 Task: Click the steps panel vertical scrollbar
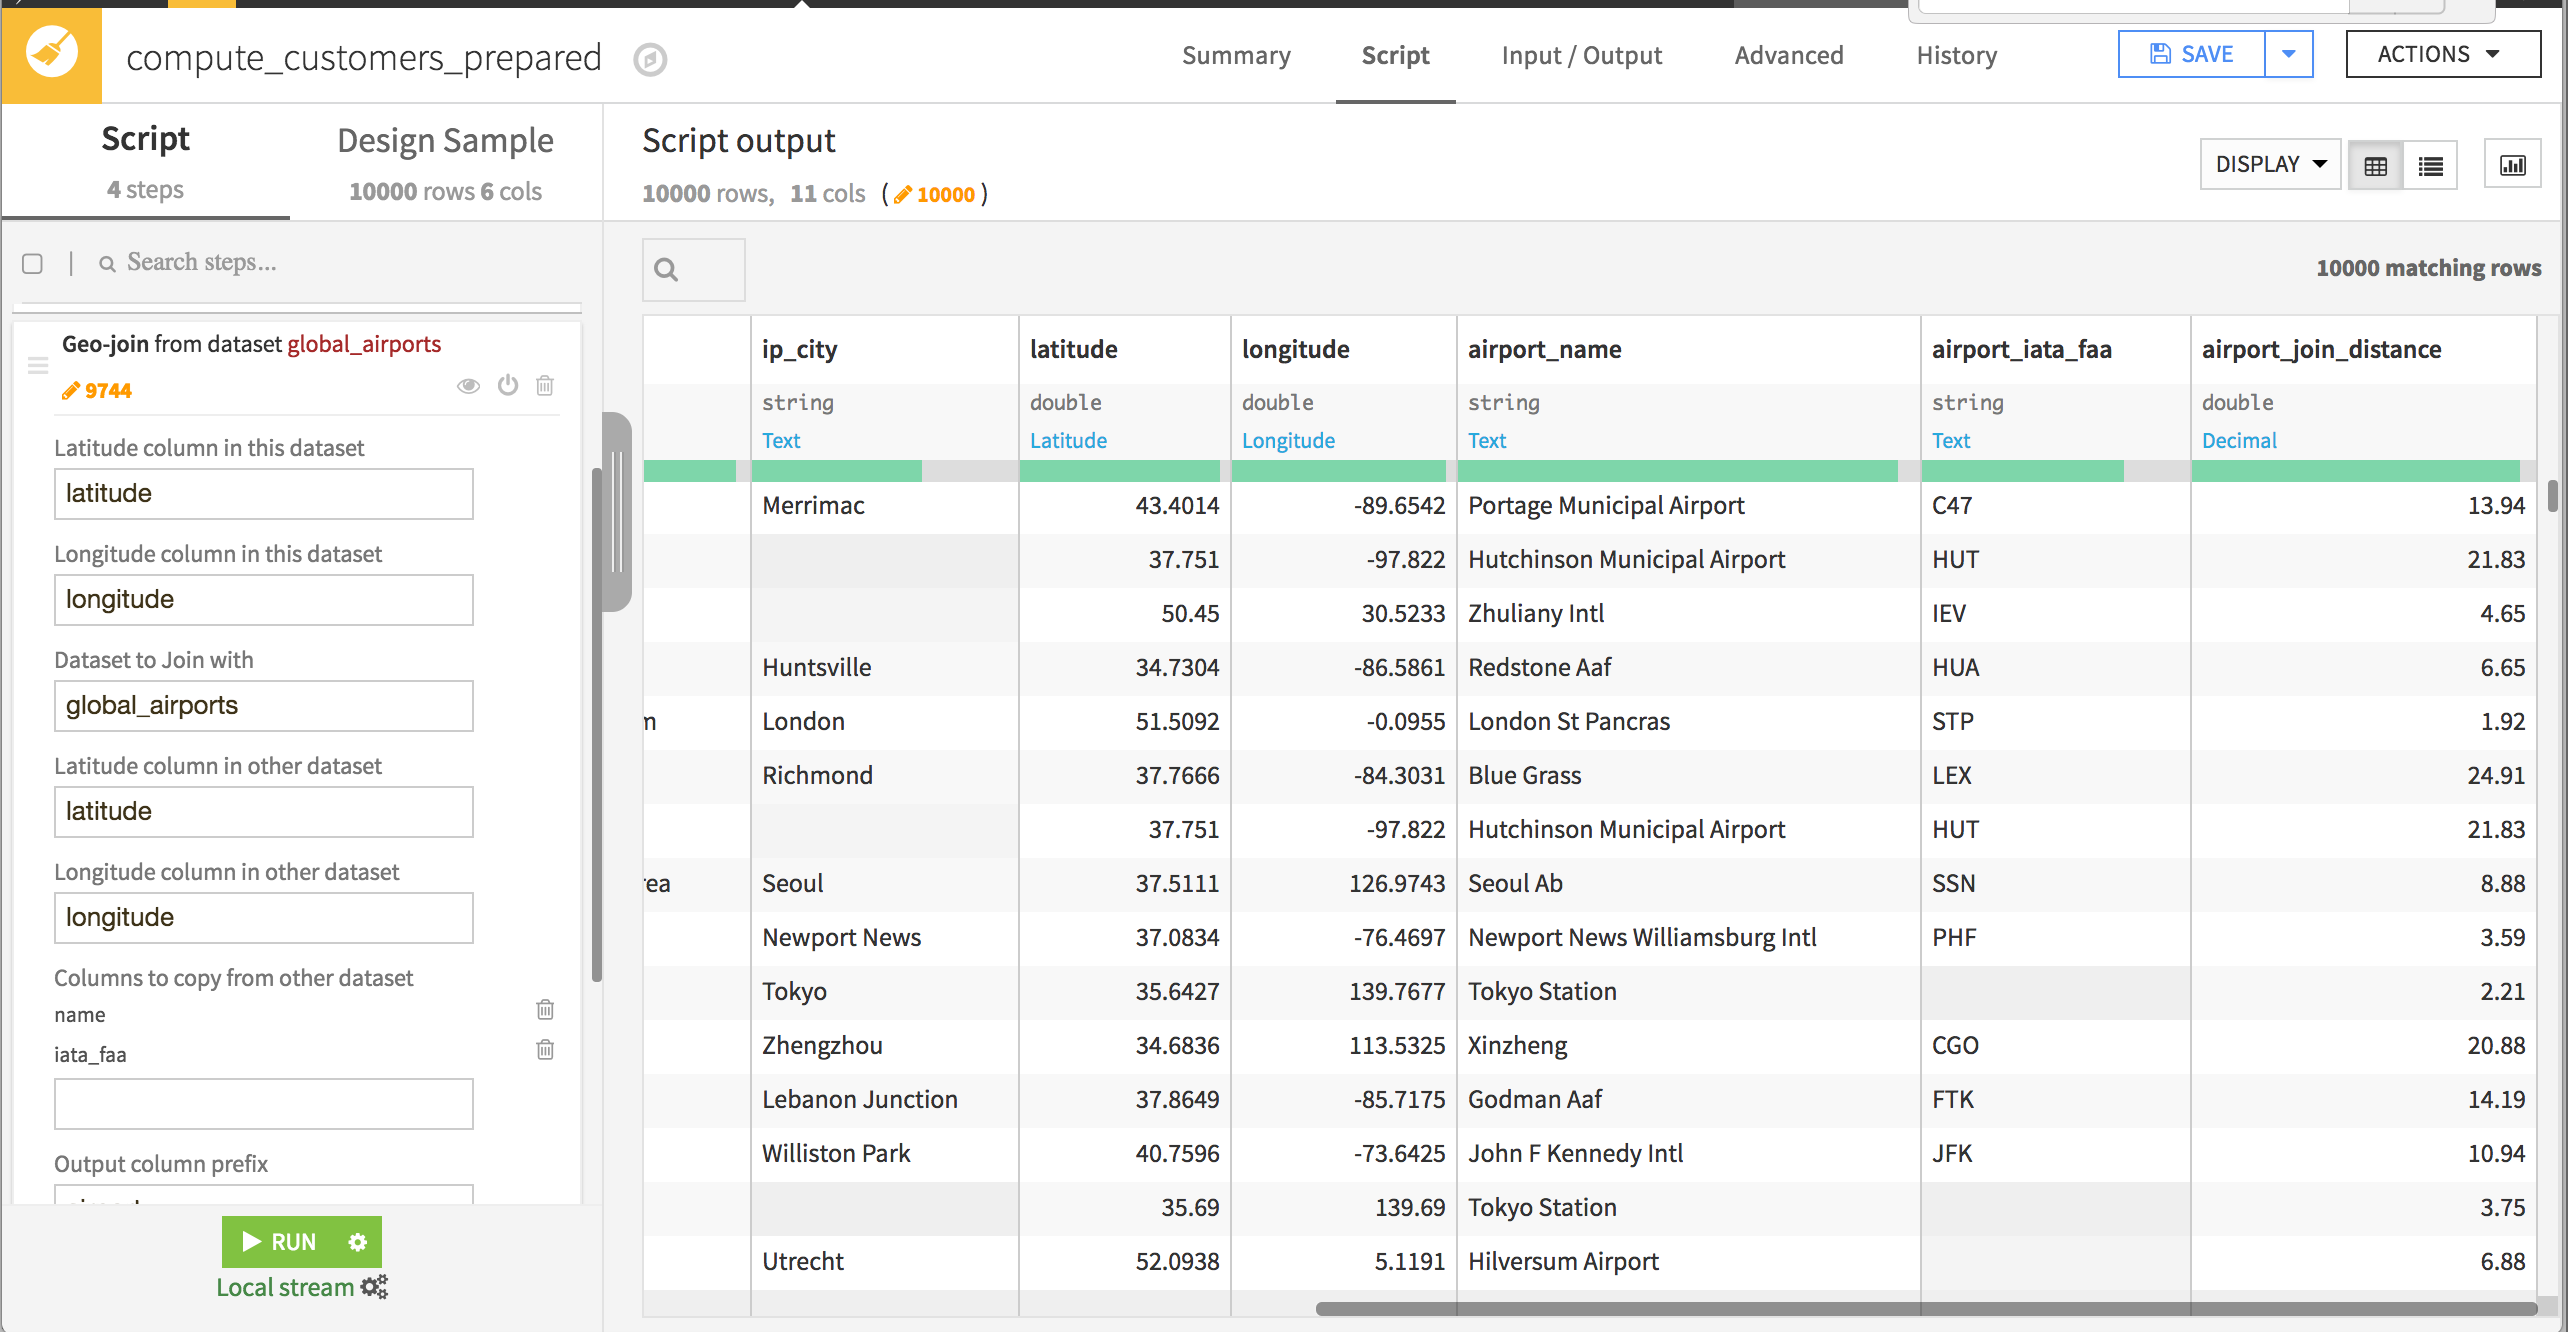[597, 725]
